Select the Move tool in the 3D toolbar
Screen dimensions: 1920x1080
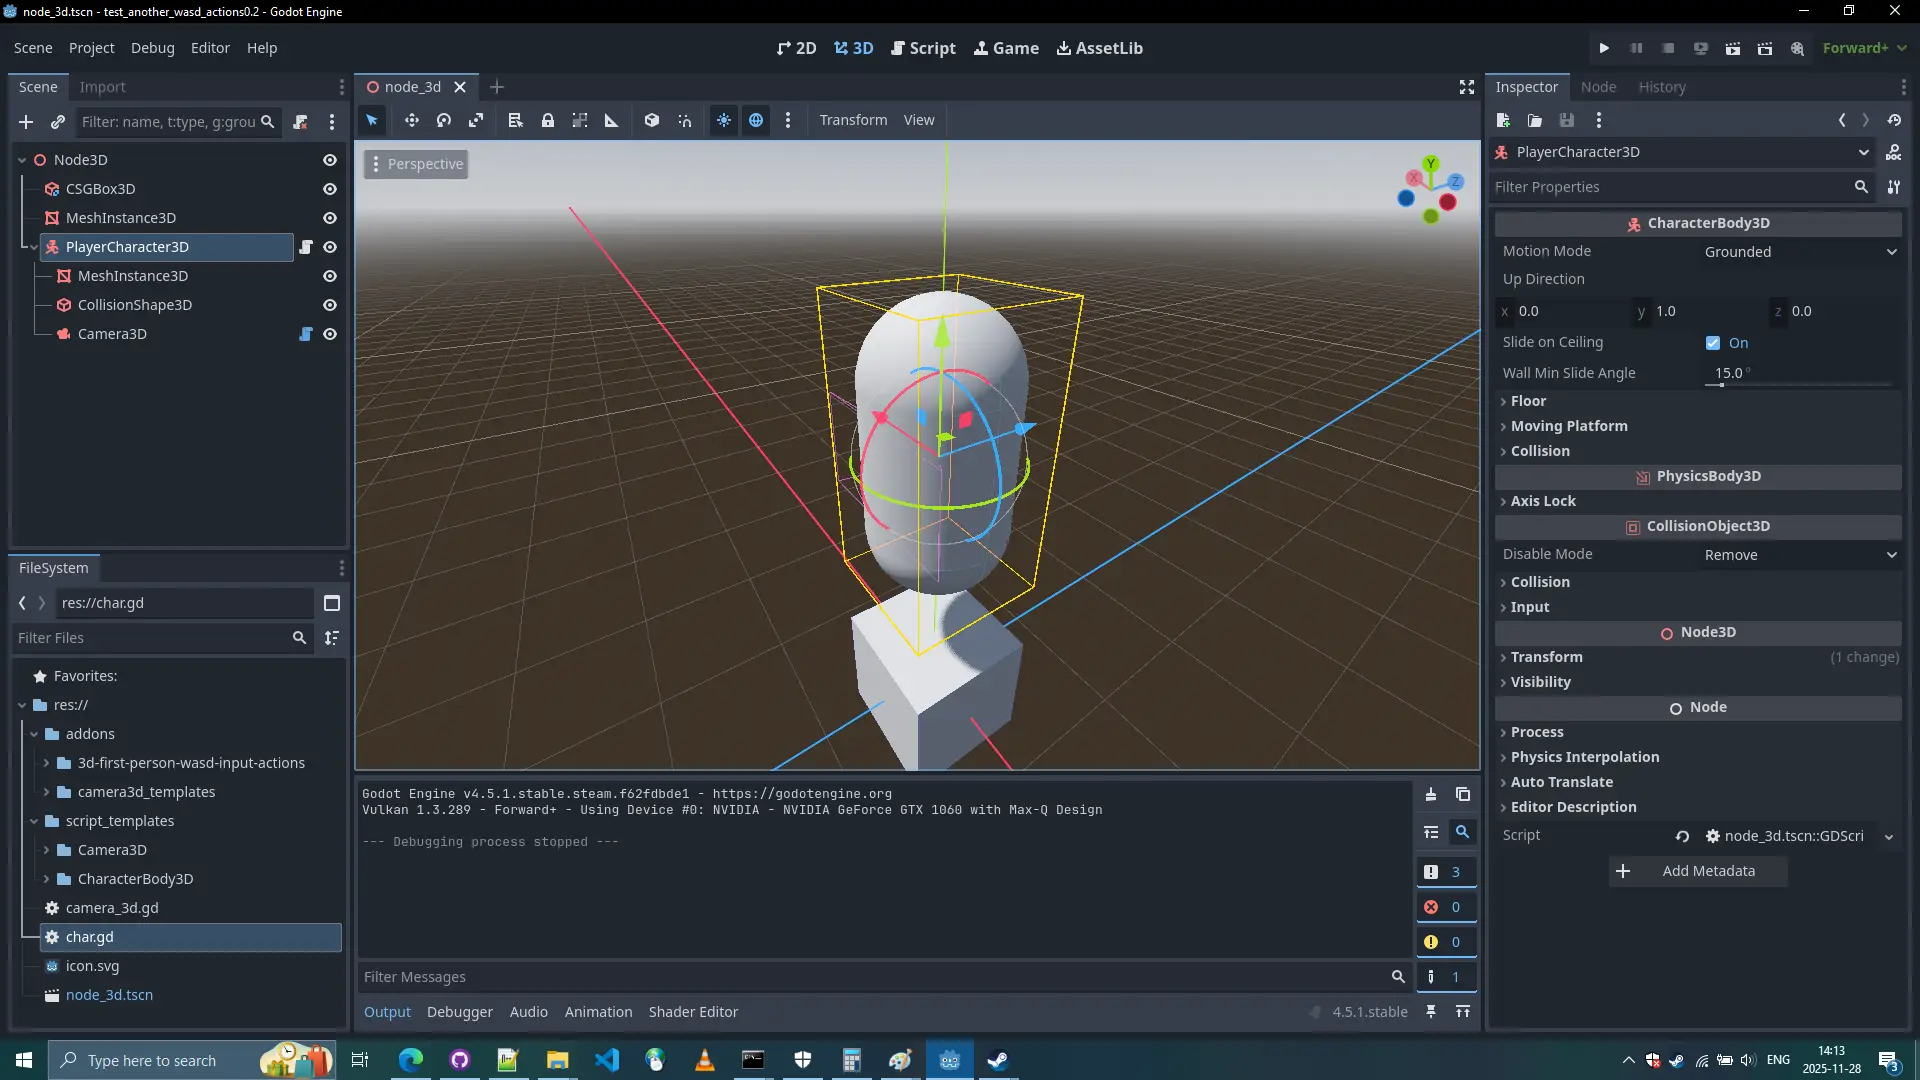click(x=411, y=120)
